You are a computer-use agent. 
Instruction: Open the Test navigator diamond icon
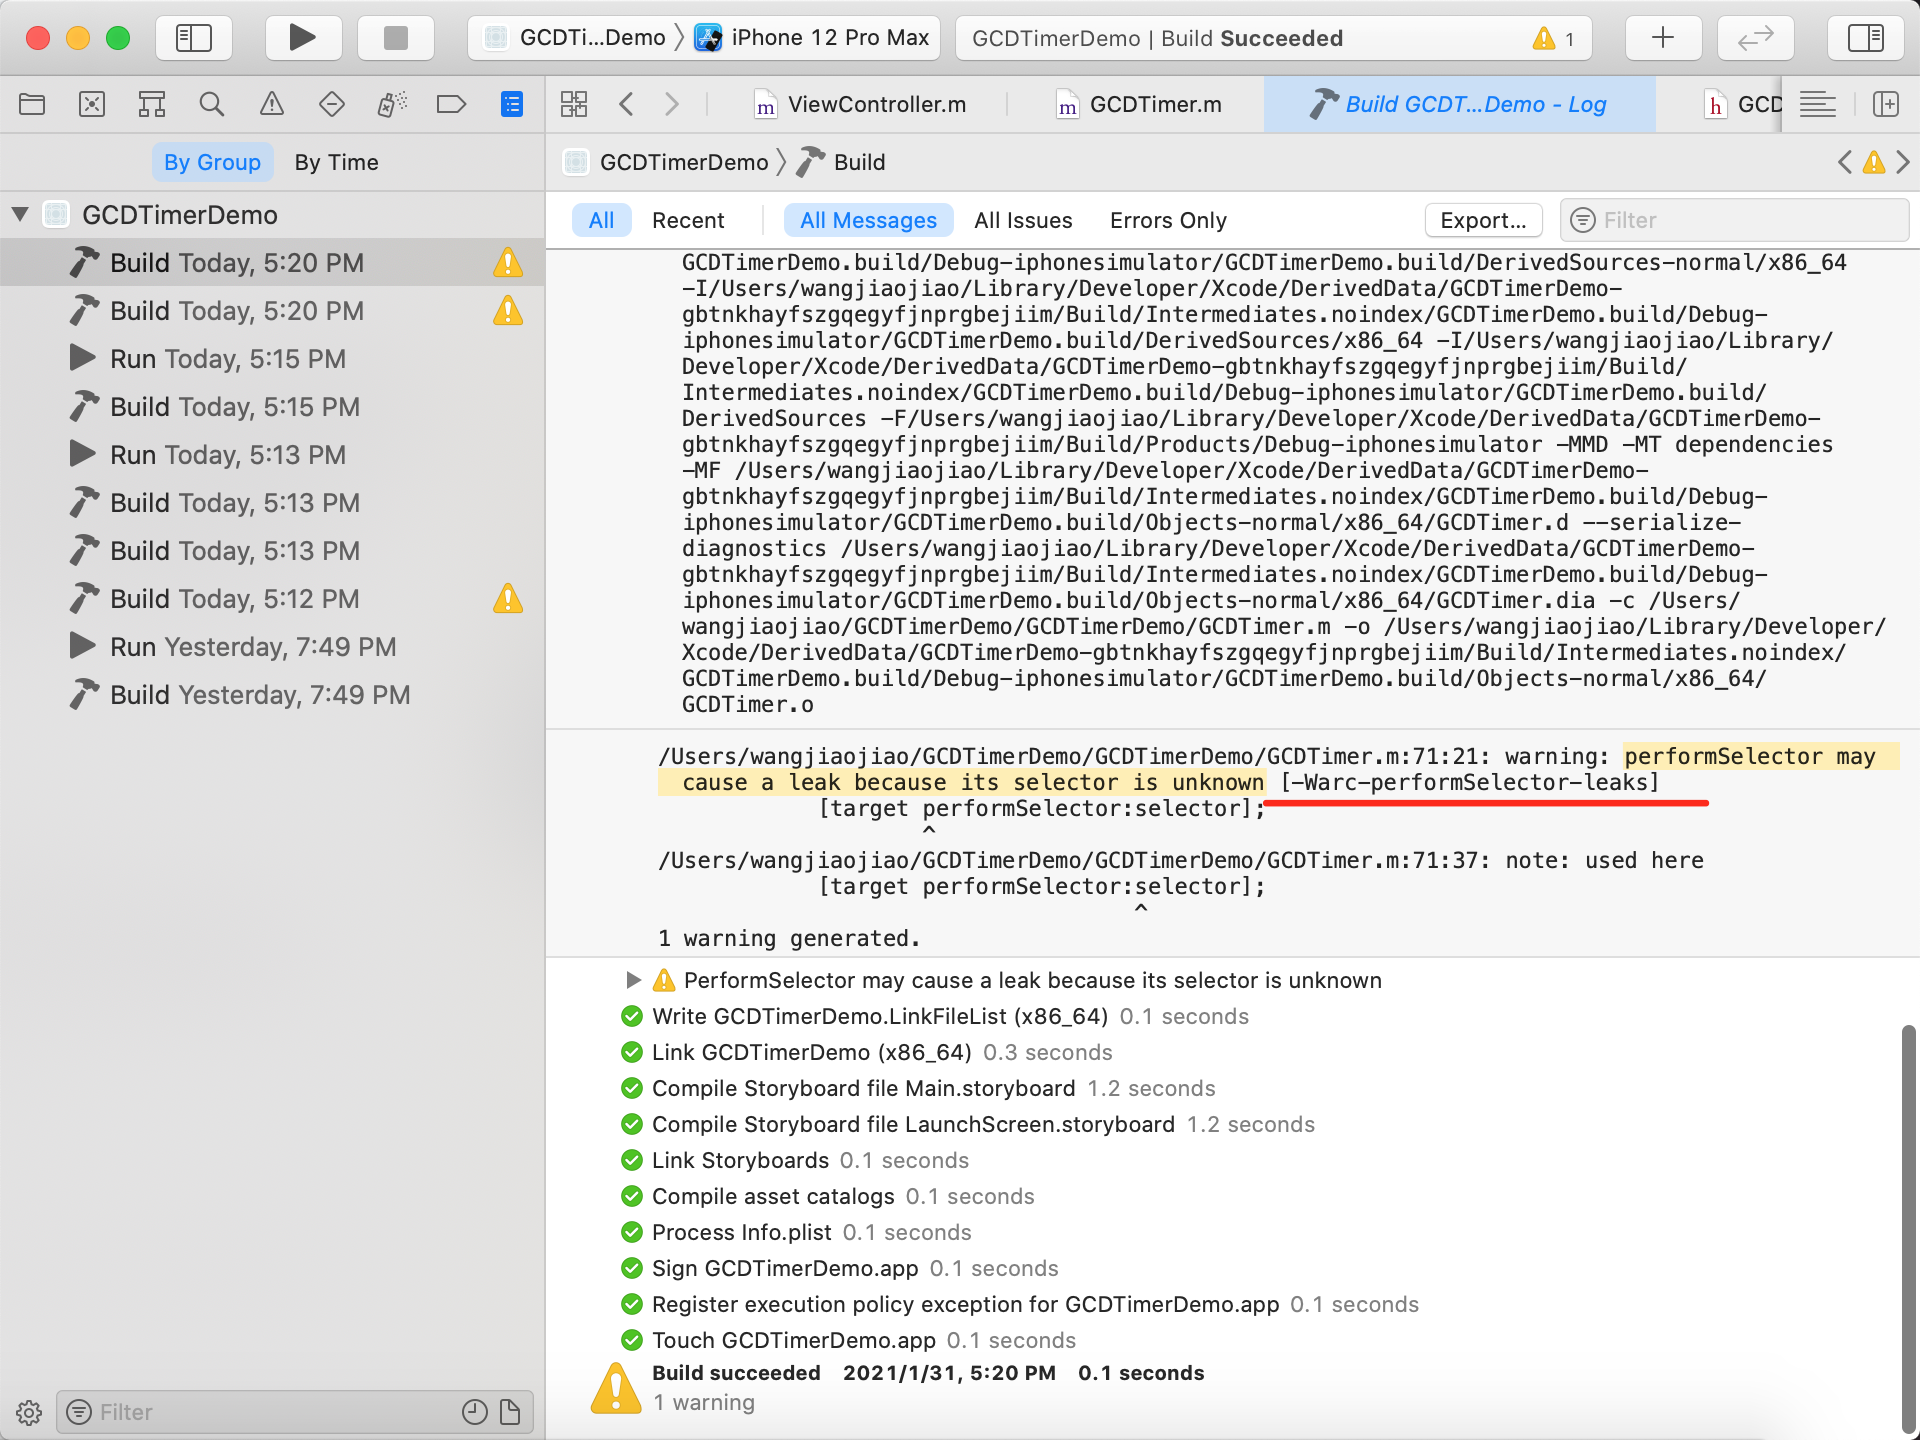click(331, 104)
